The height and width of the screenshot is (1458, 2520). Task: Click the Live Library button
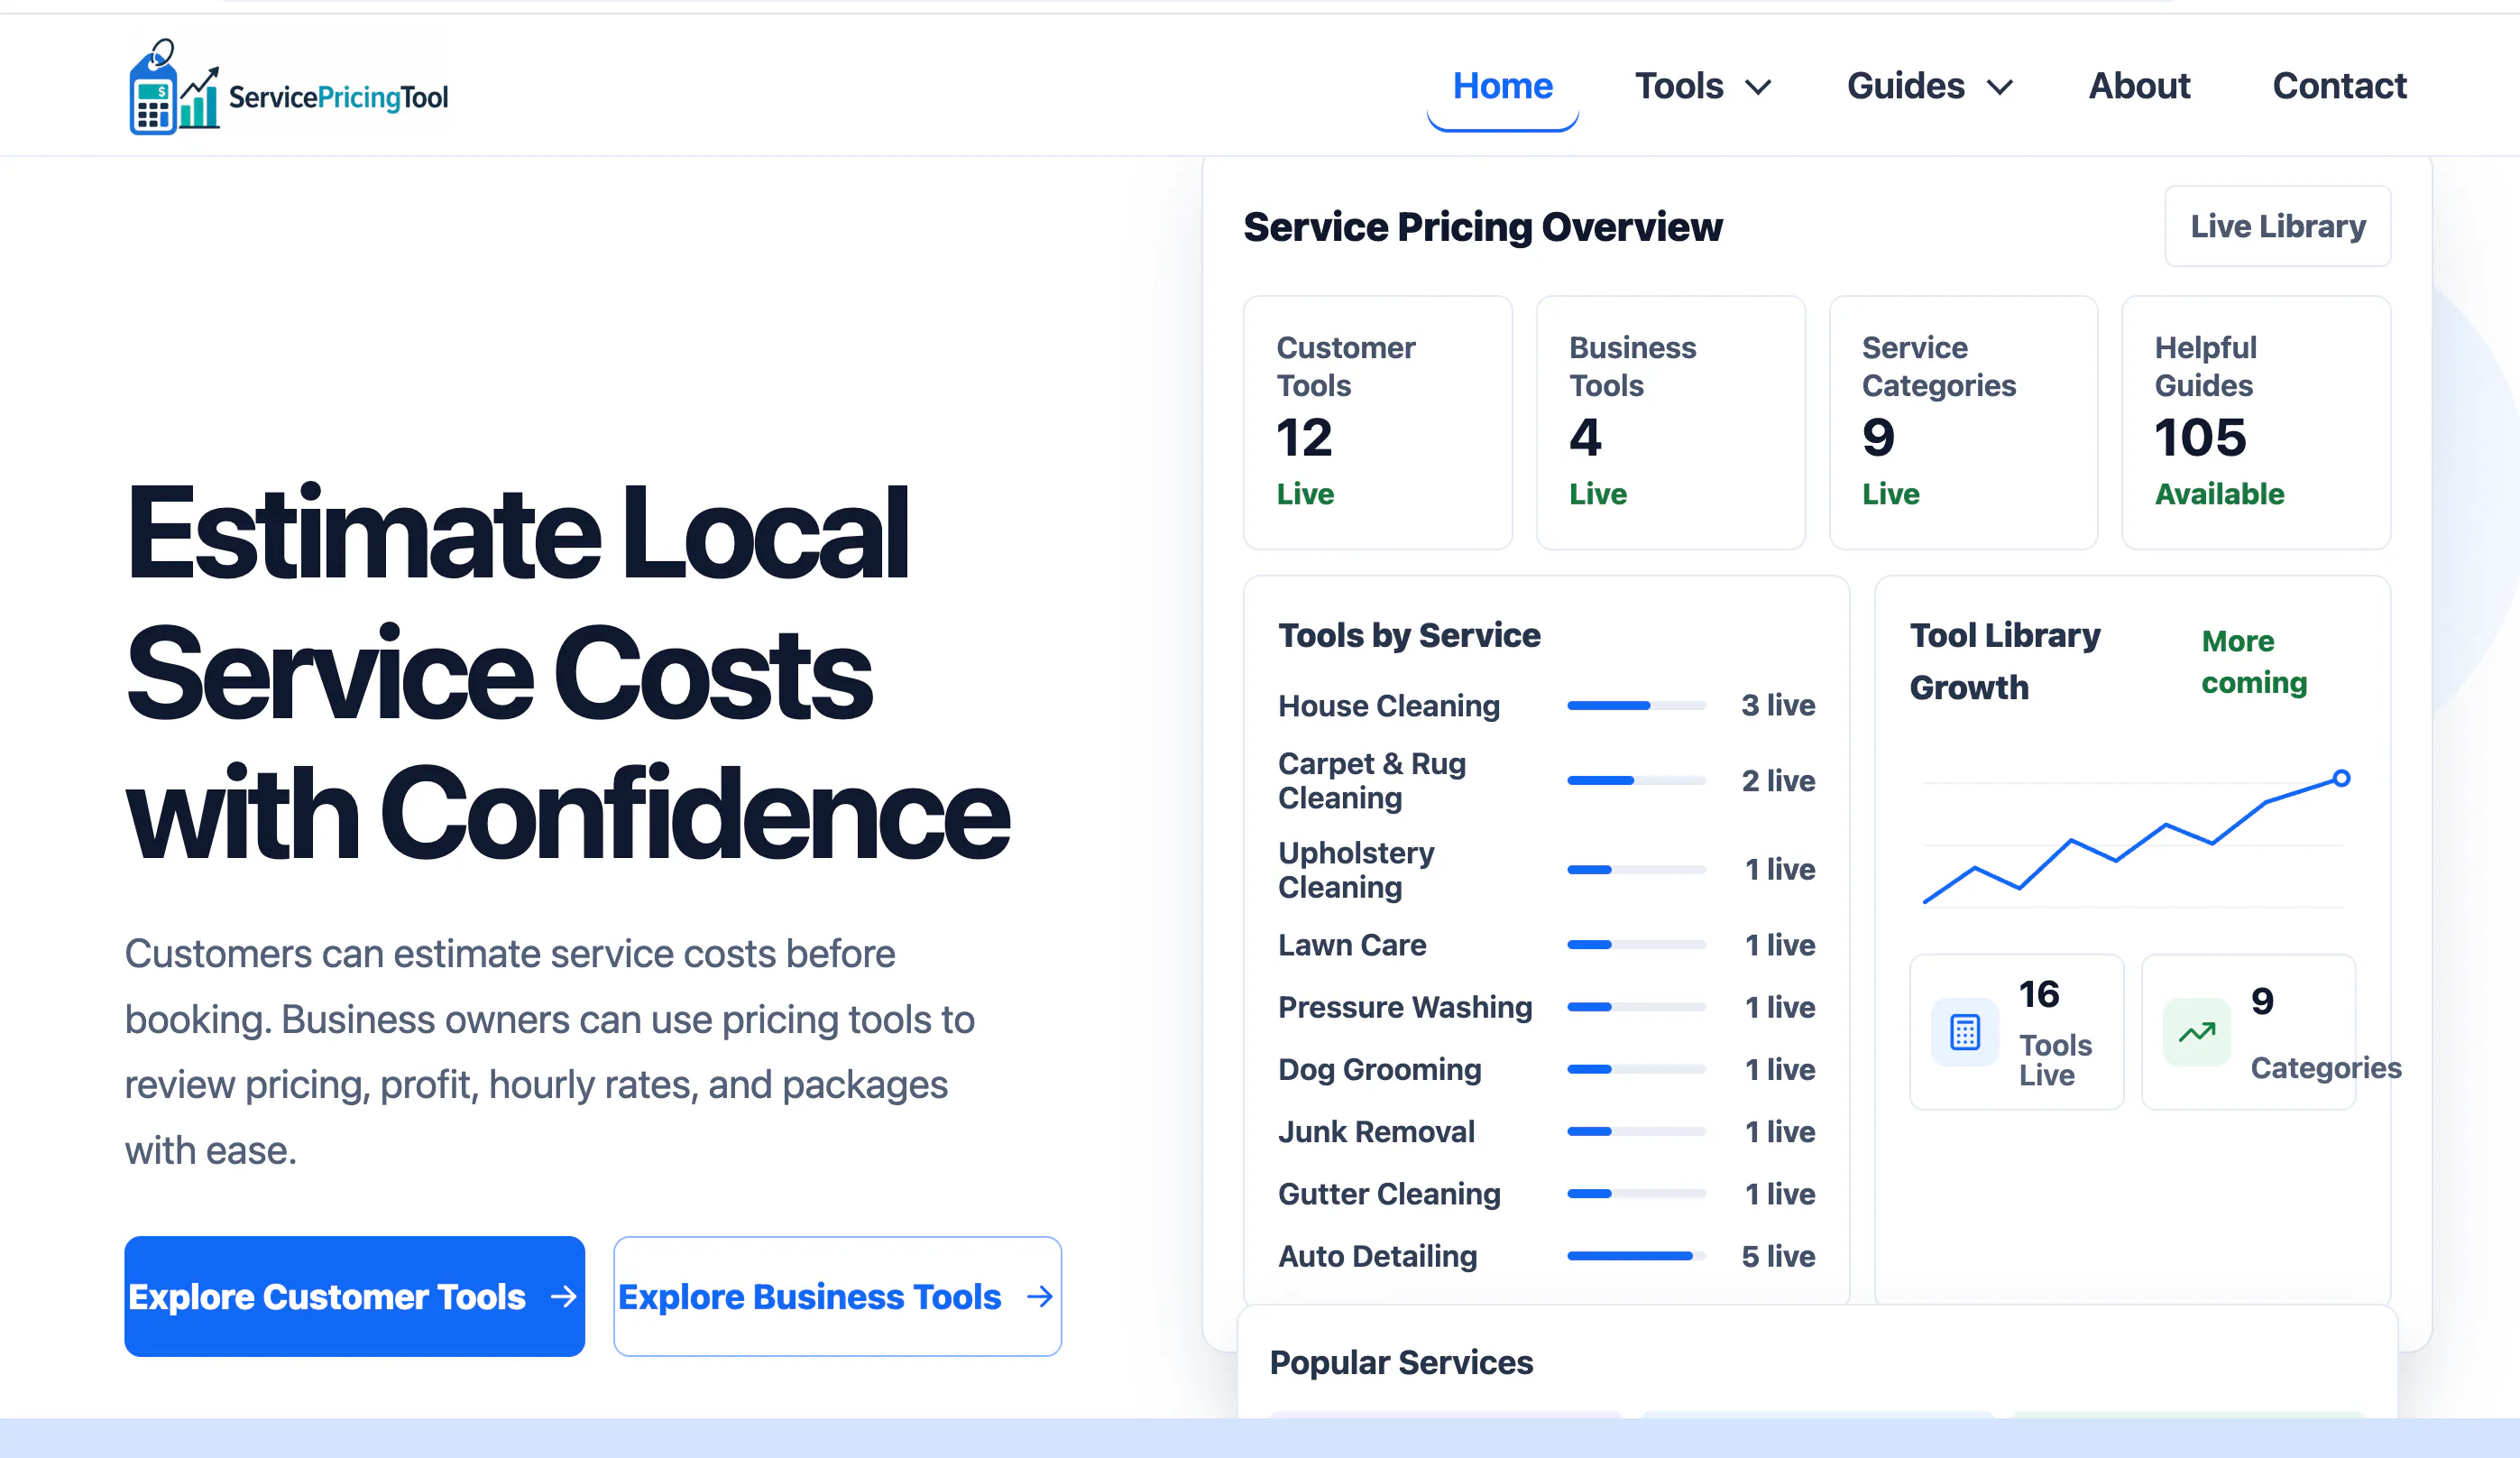click(x=2277, y=226)
